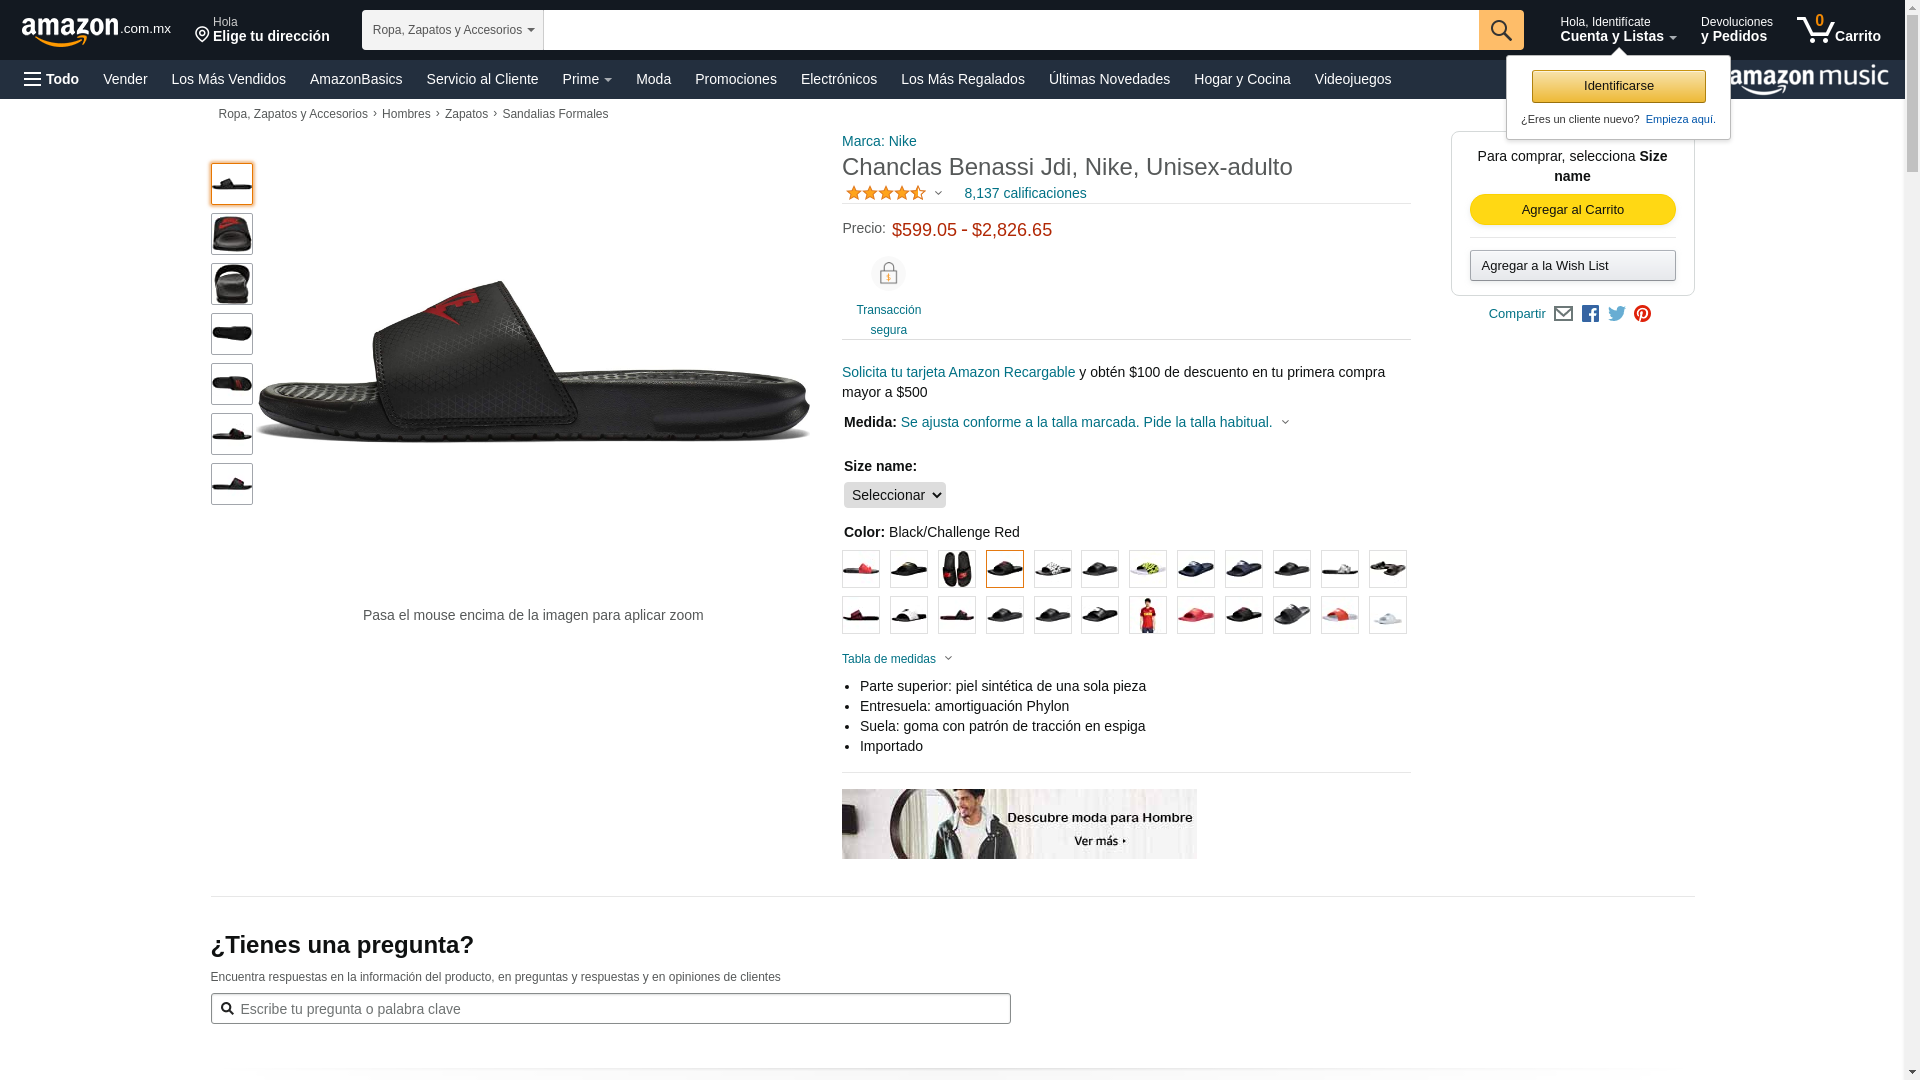
Task: Select the first red slide color swatch
Action: (861, 569)
